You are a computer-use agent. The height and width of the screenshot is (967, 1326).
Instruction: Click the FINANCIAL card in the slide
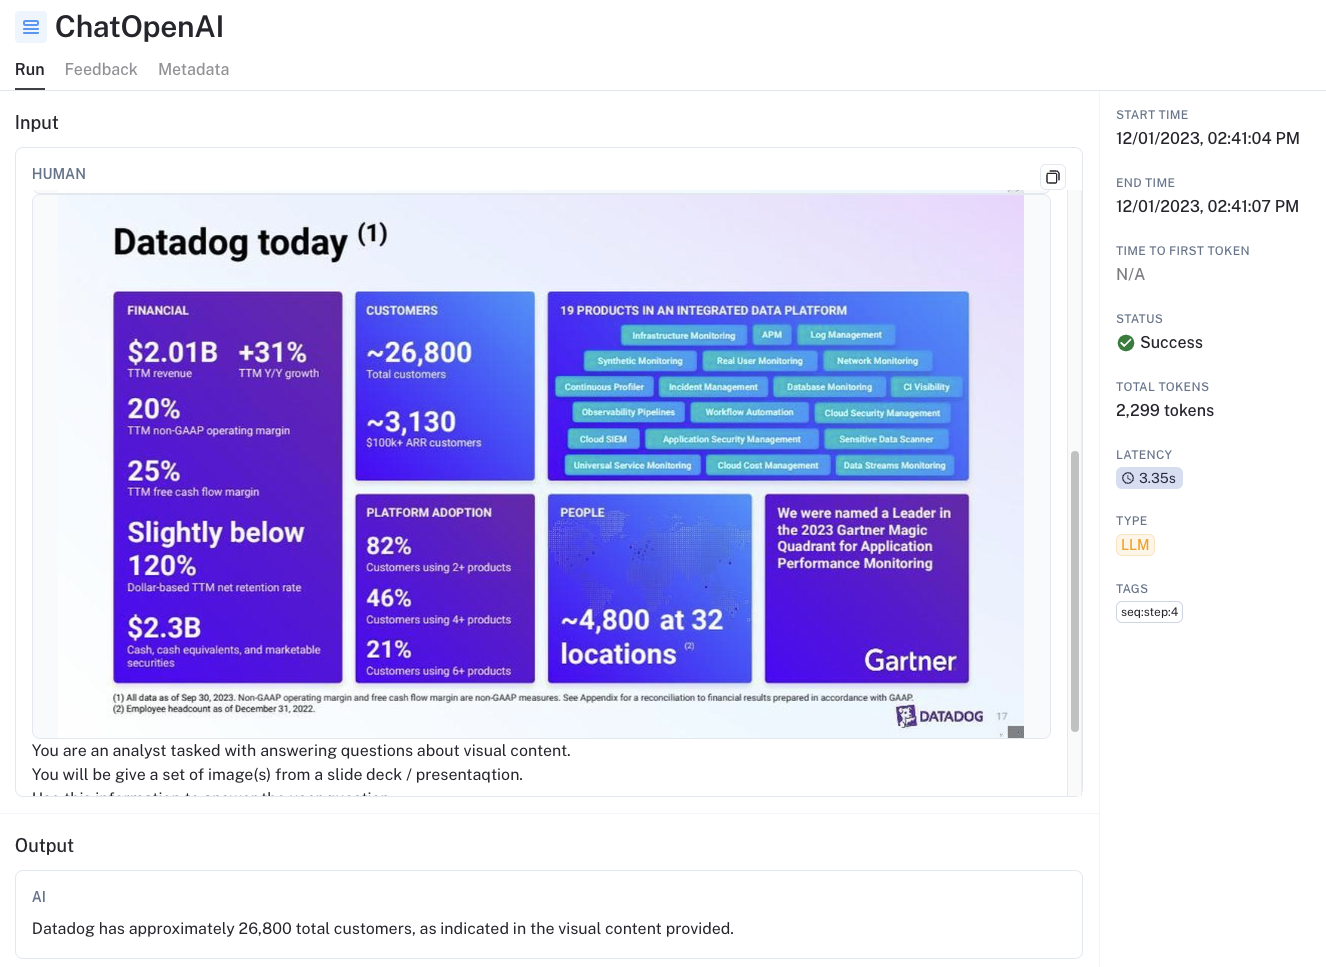[x=228, y=487]
